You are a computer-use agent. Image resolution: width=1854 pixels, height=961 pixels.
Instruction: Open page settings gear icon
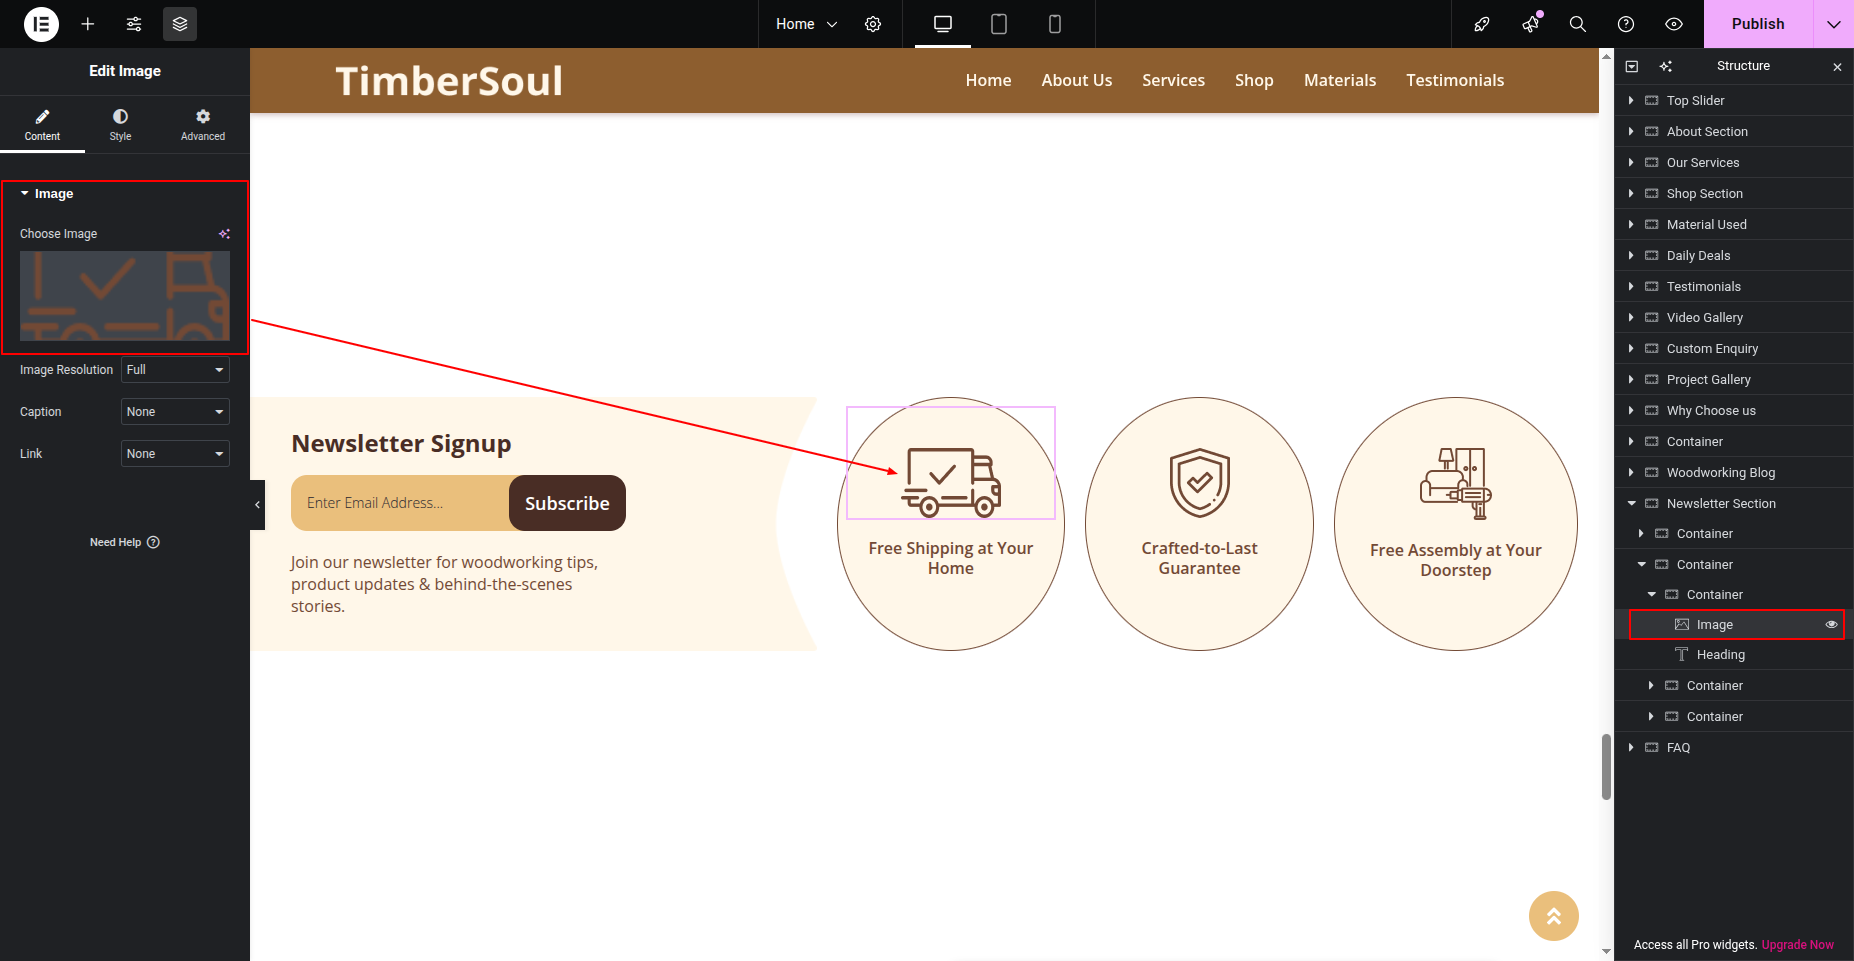(x=873, y=24)
